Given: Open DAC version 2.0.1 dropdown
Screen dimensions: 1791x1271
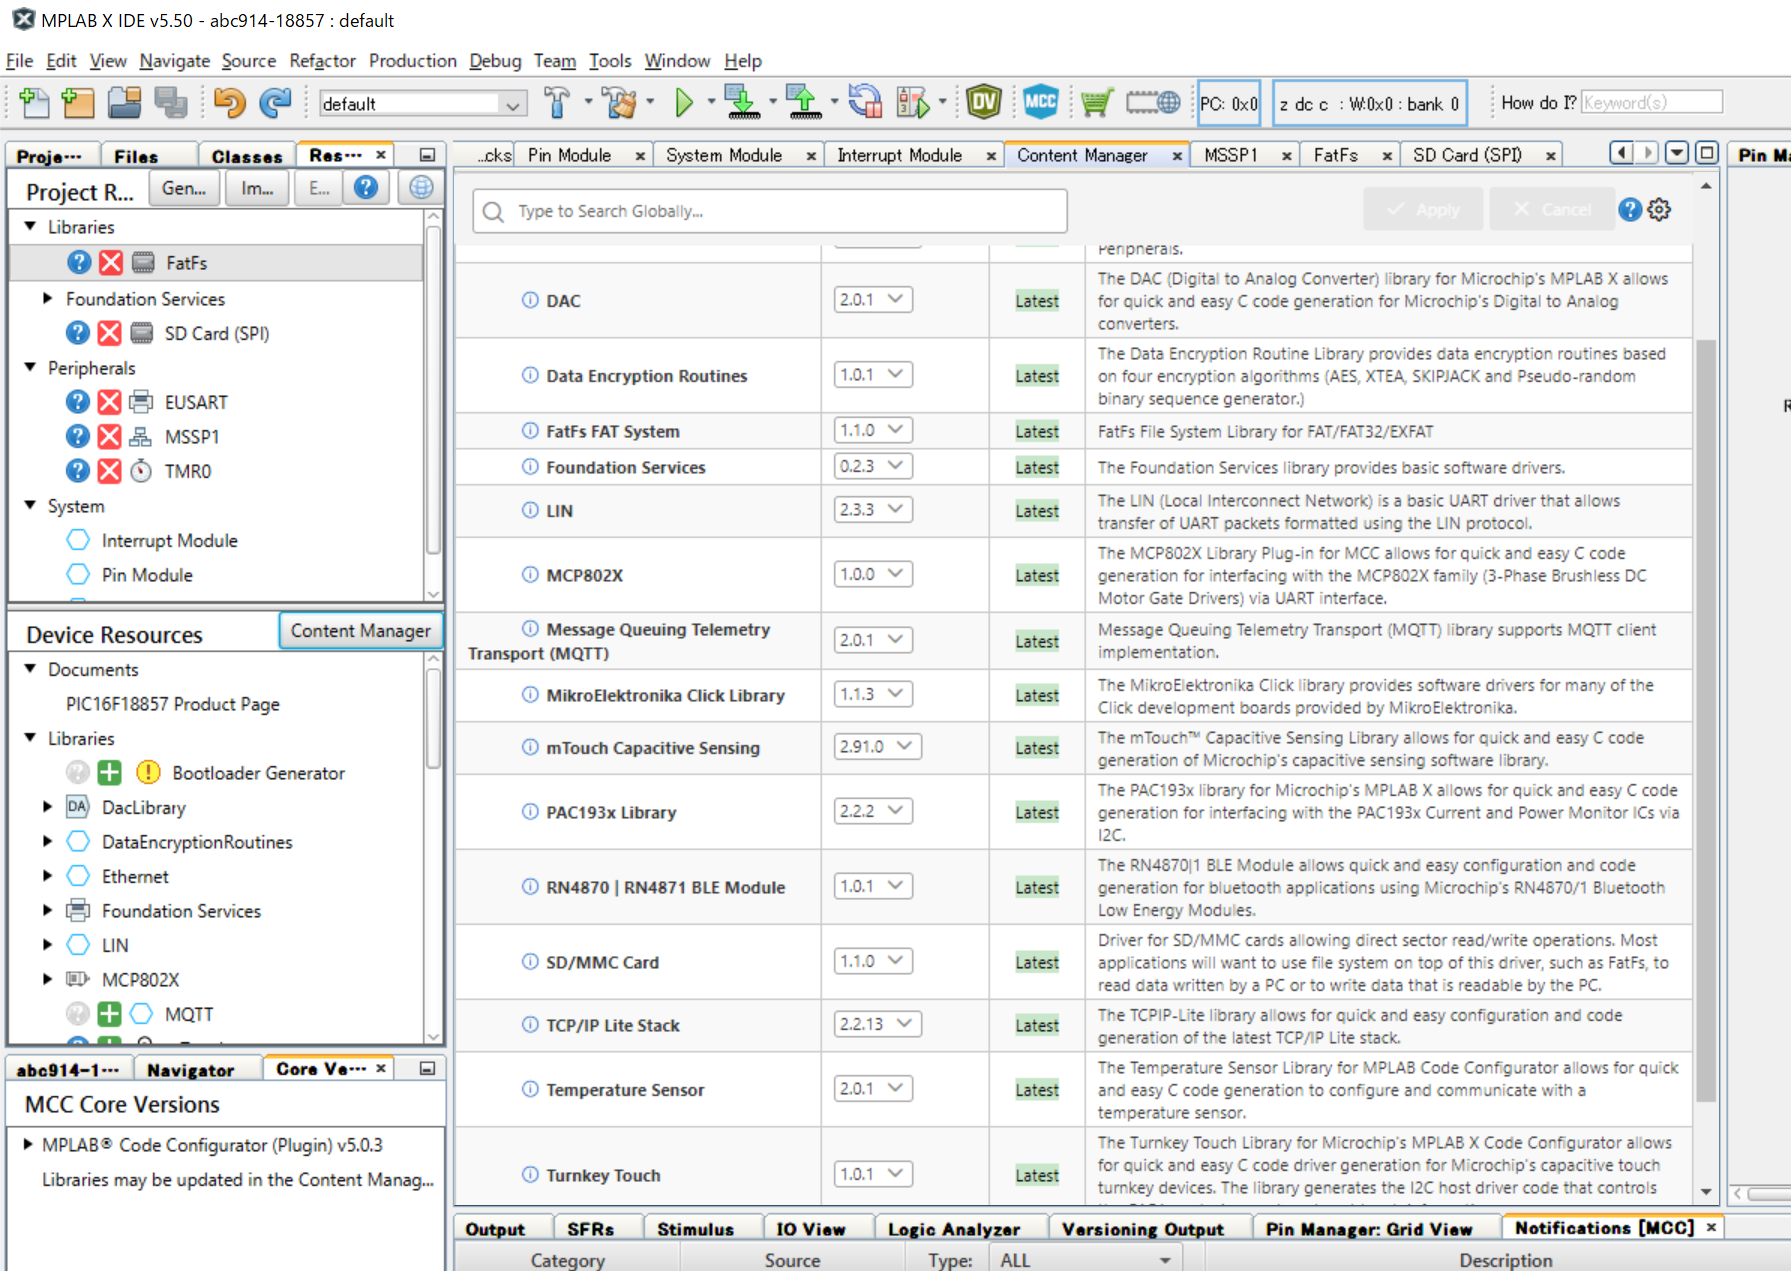Looking at the screenshot, I should 873,299.
